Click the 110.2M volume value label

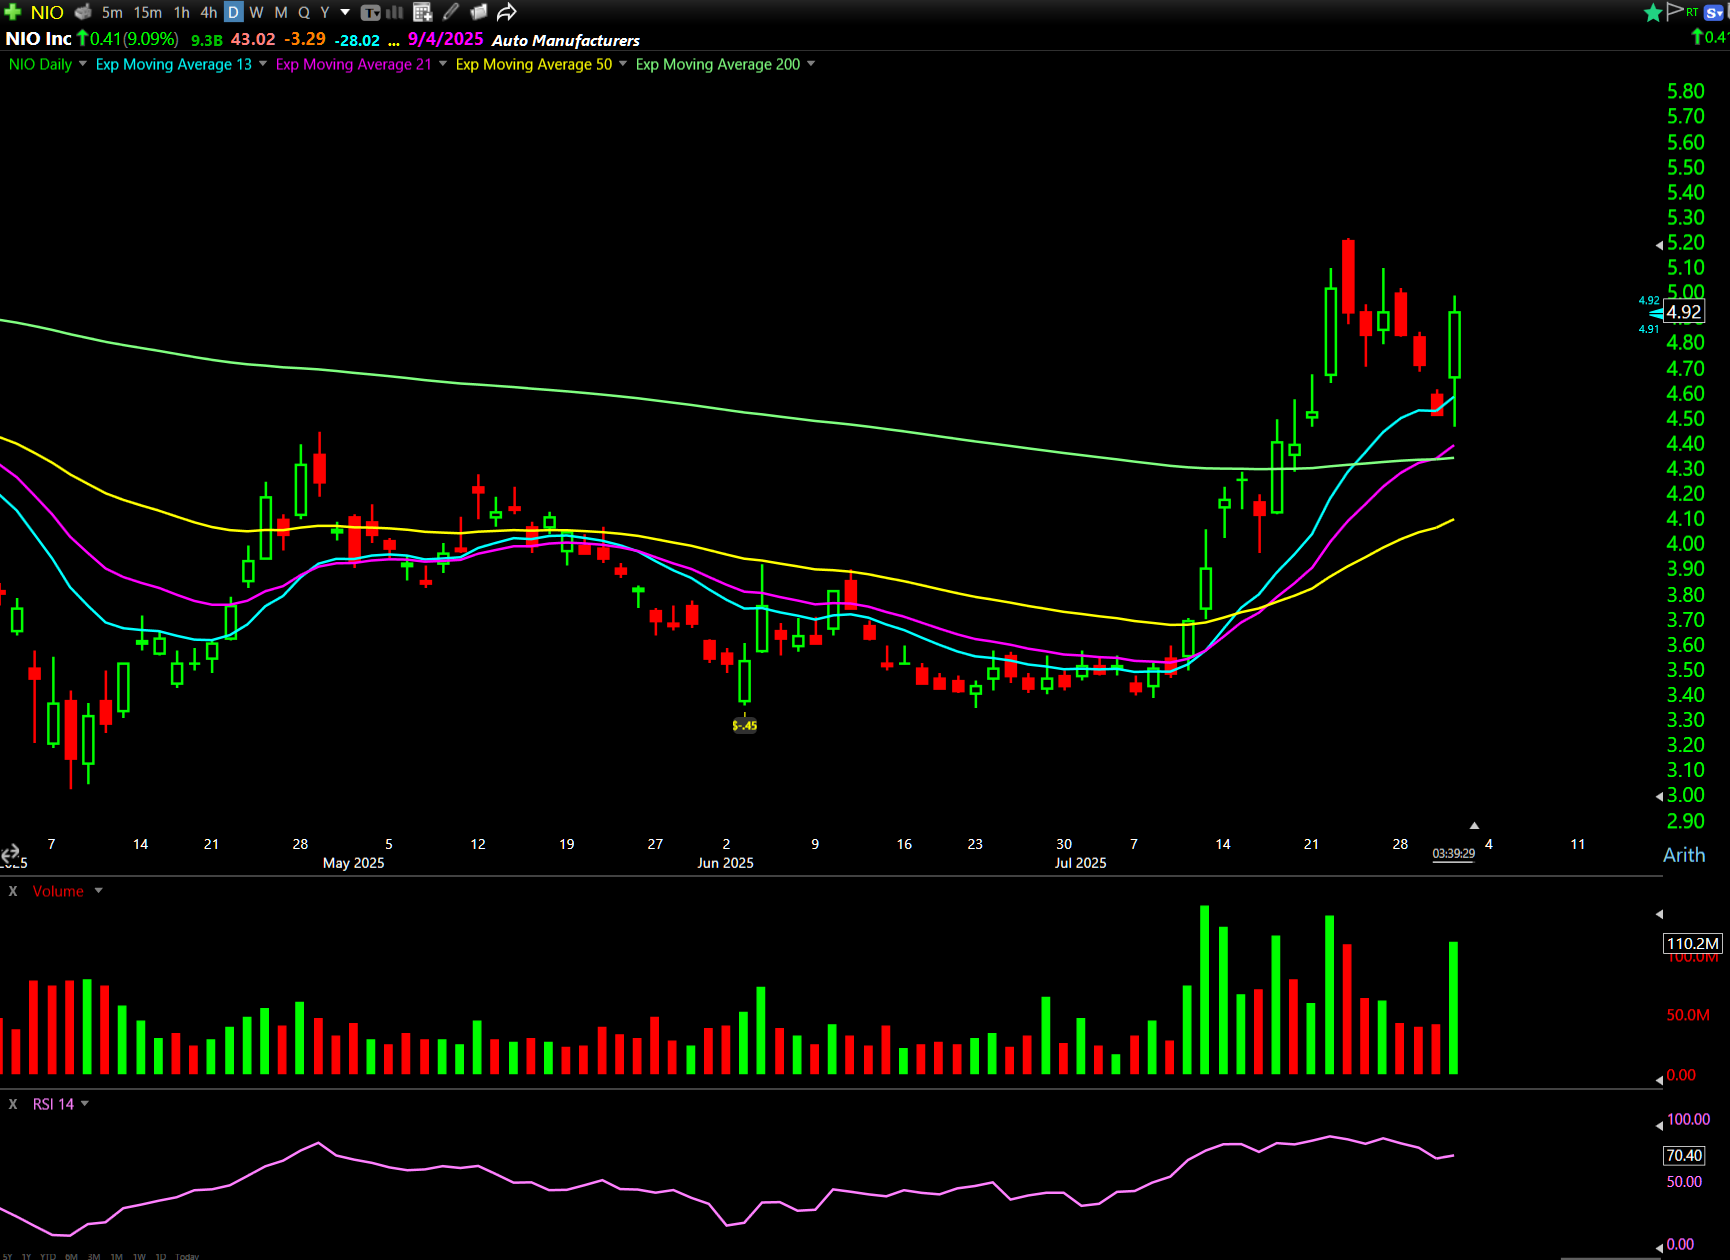pos(1693,943)
